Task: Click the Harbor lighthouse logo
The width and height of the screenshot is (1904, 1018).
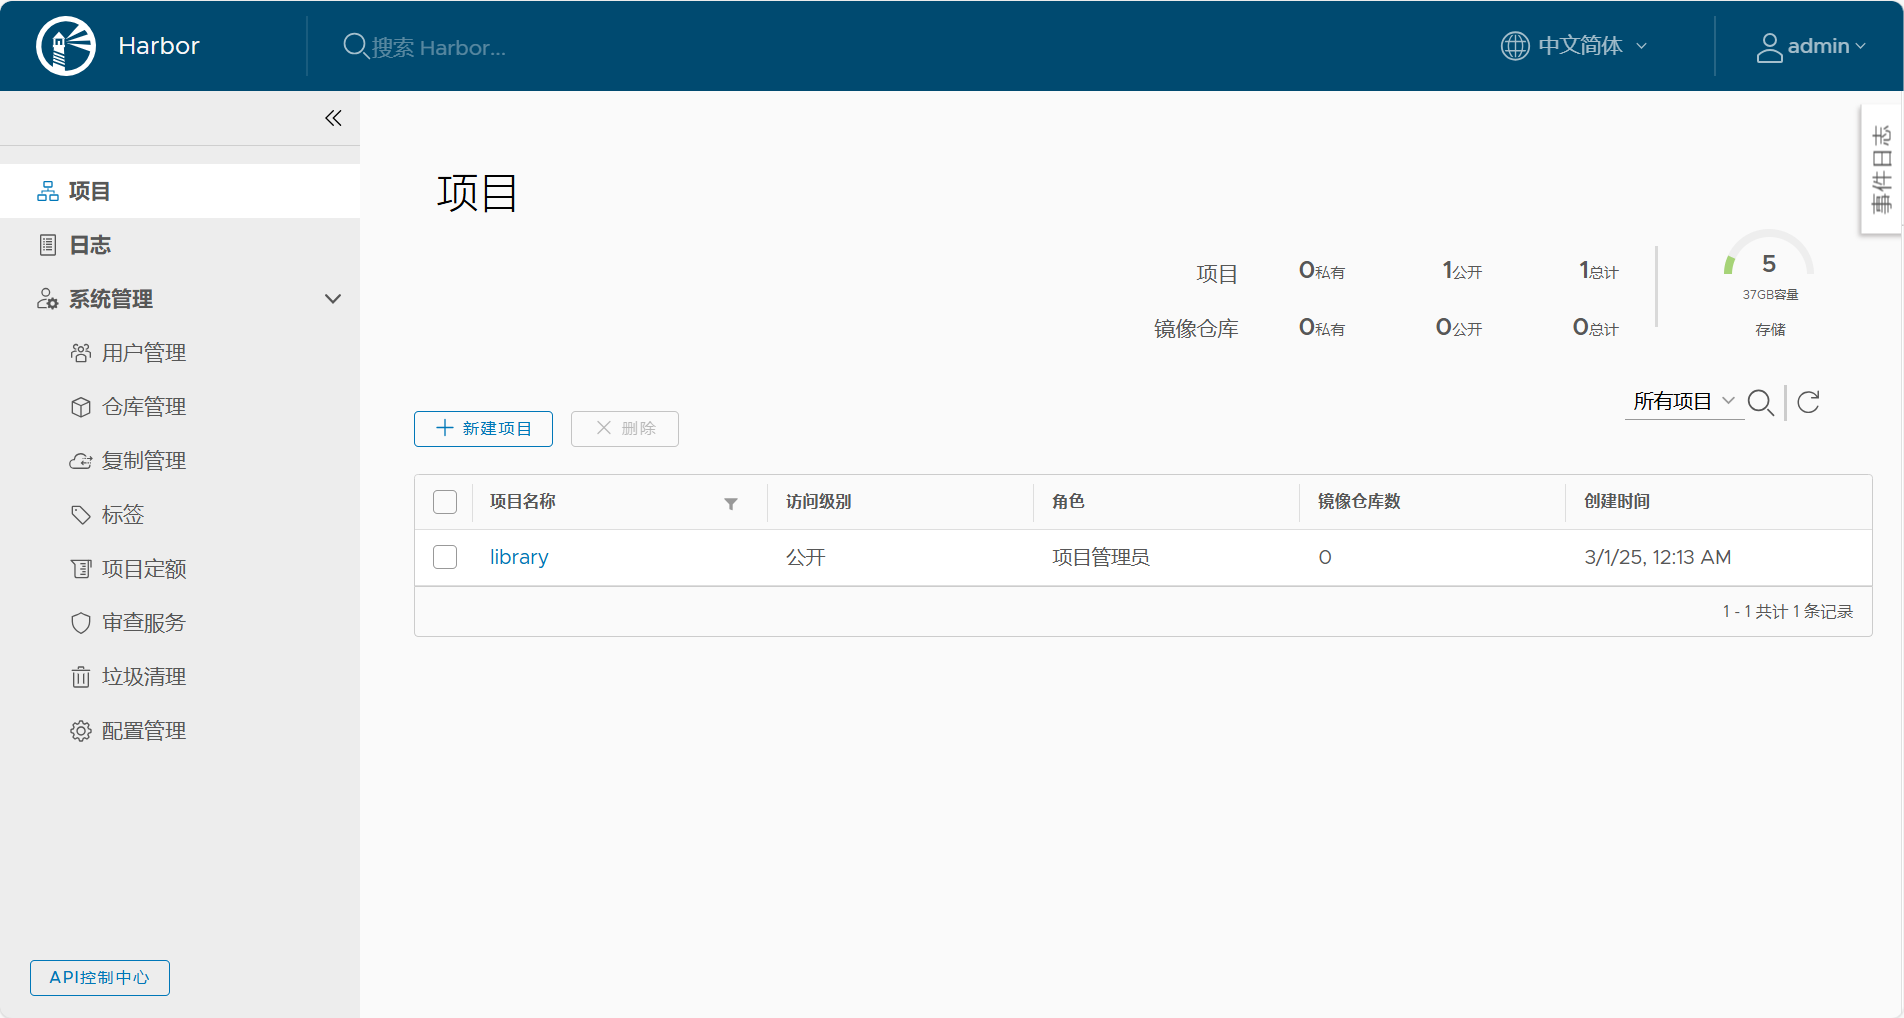Action: click(x=66, y=46)
